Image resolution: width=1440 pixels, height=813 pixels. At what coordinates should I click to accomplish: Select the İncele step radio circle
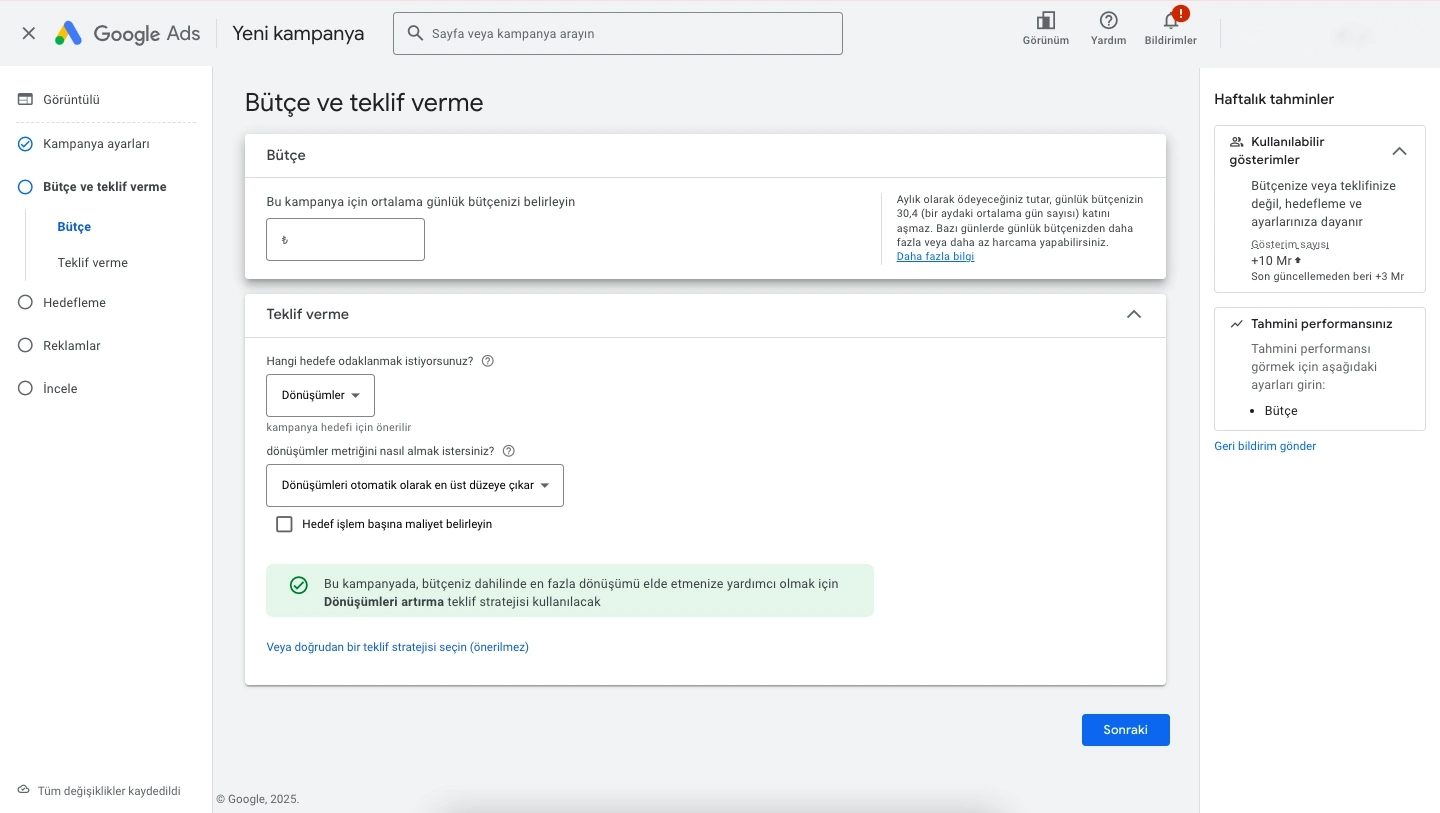point(26,388)
